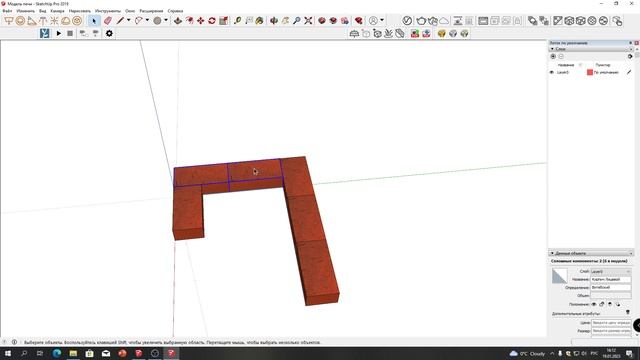The width and height of the screenshot is (640, 360).
Task: Click the Extension Warehouse ruby icon
Action: tap(359, 20)
